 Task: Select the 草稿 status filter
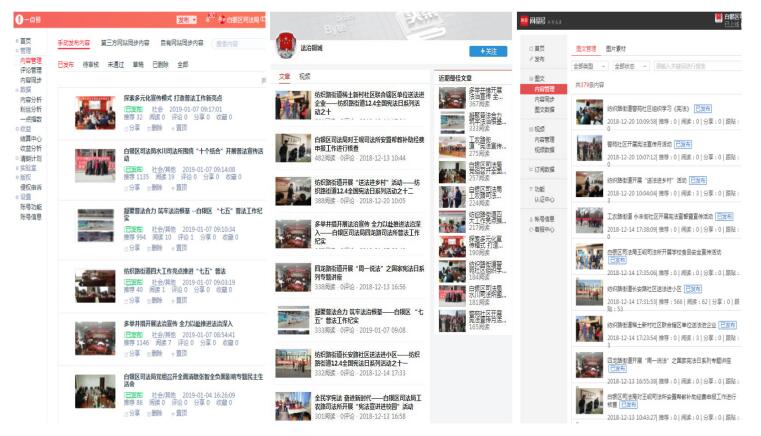[138, 65]
